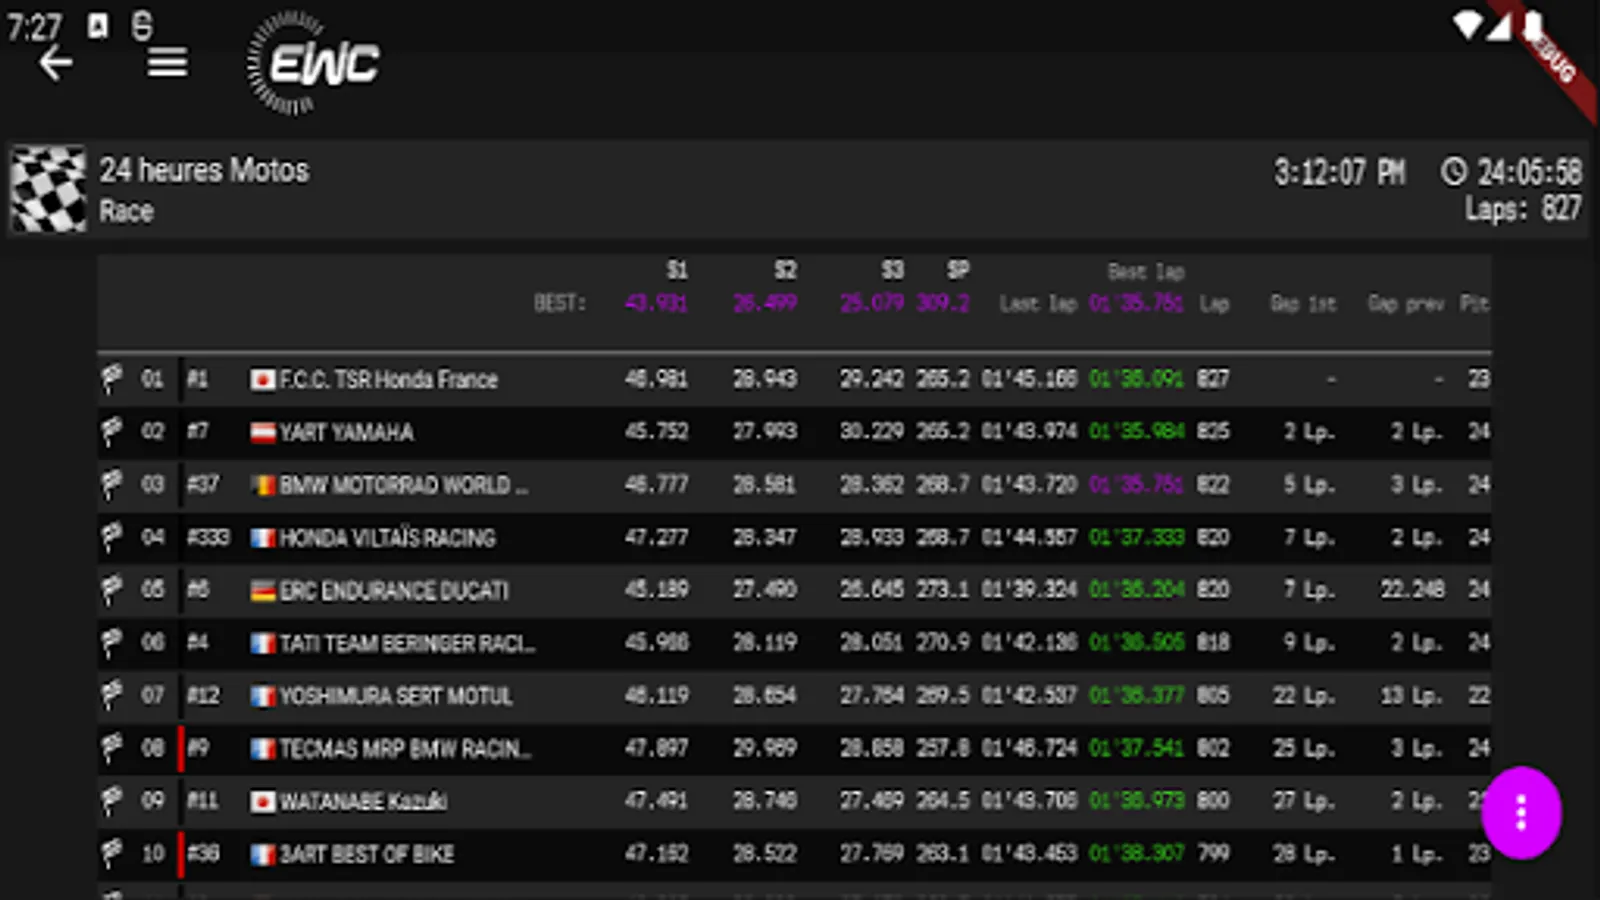Tap the finish flag icon for YOSHIMURA SERT
1600x900 pixels.
(x=111, y=695)
